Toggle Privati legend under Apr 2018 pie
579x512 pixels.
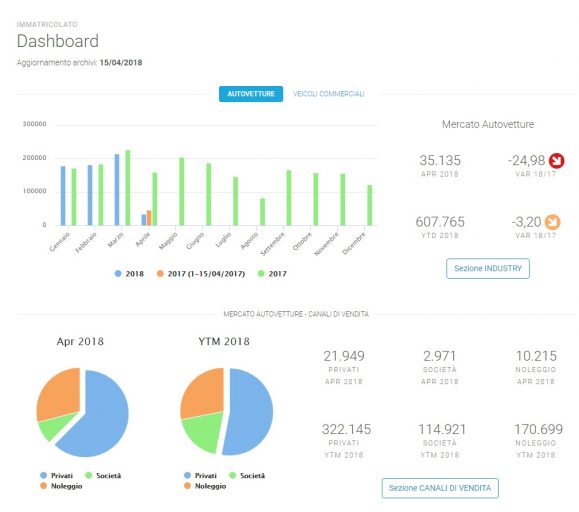[56, 475]
